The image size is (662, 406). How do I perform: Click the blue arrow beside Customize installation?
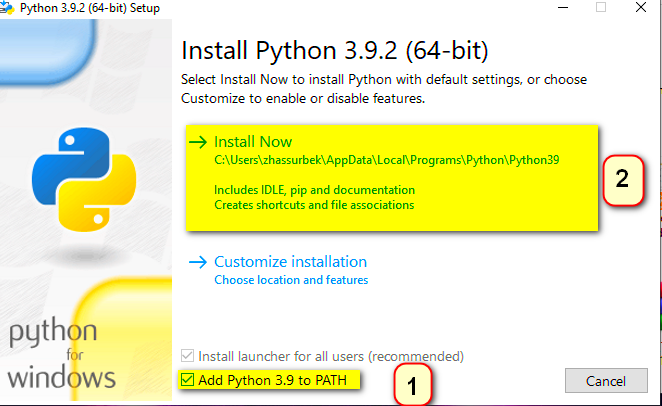point(198,262)
